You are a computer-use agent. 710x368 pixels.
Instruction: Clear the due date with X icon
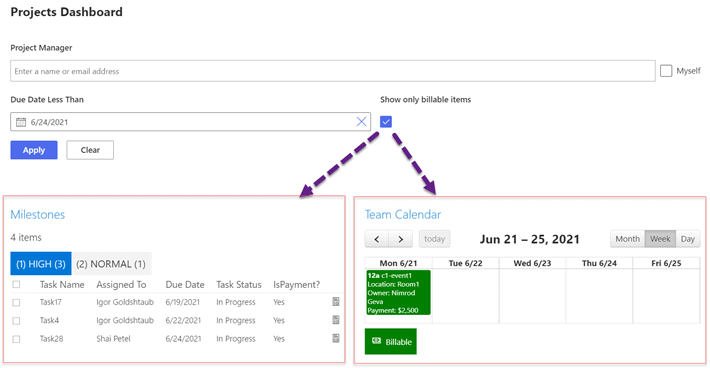point(361,122)
